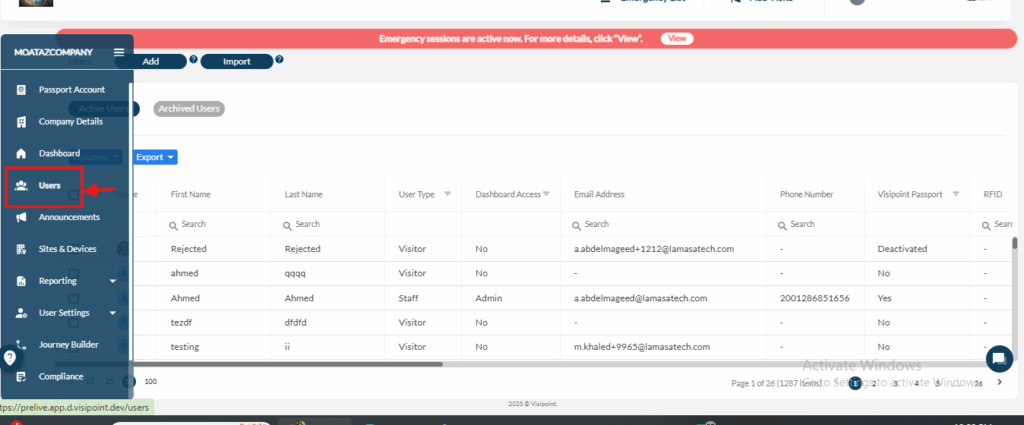Switch to the Archived Users tab
This screenshot has height=425, width=1024.
[189, 108]
